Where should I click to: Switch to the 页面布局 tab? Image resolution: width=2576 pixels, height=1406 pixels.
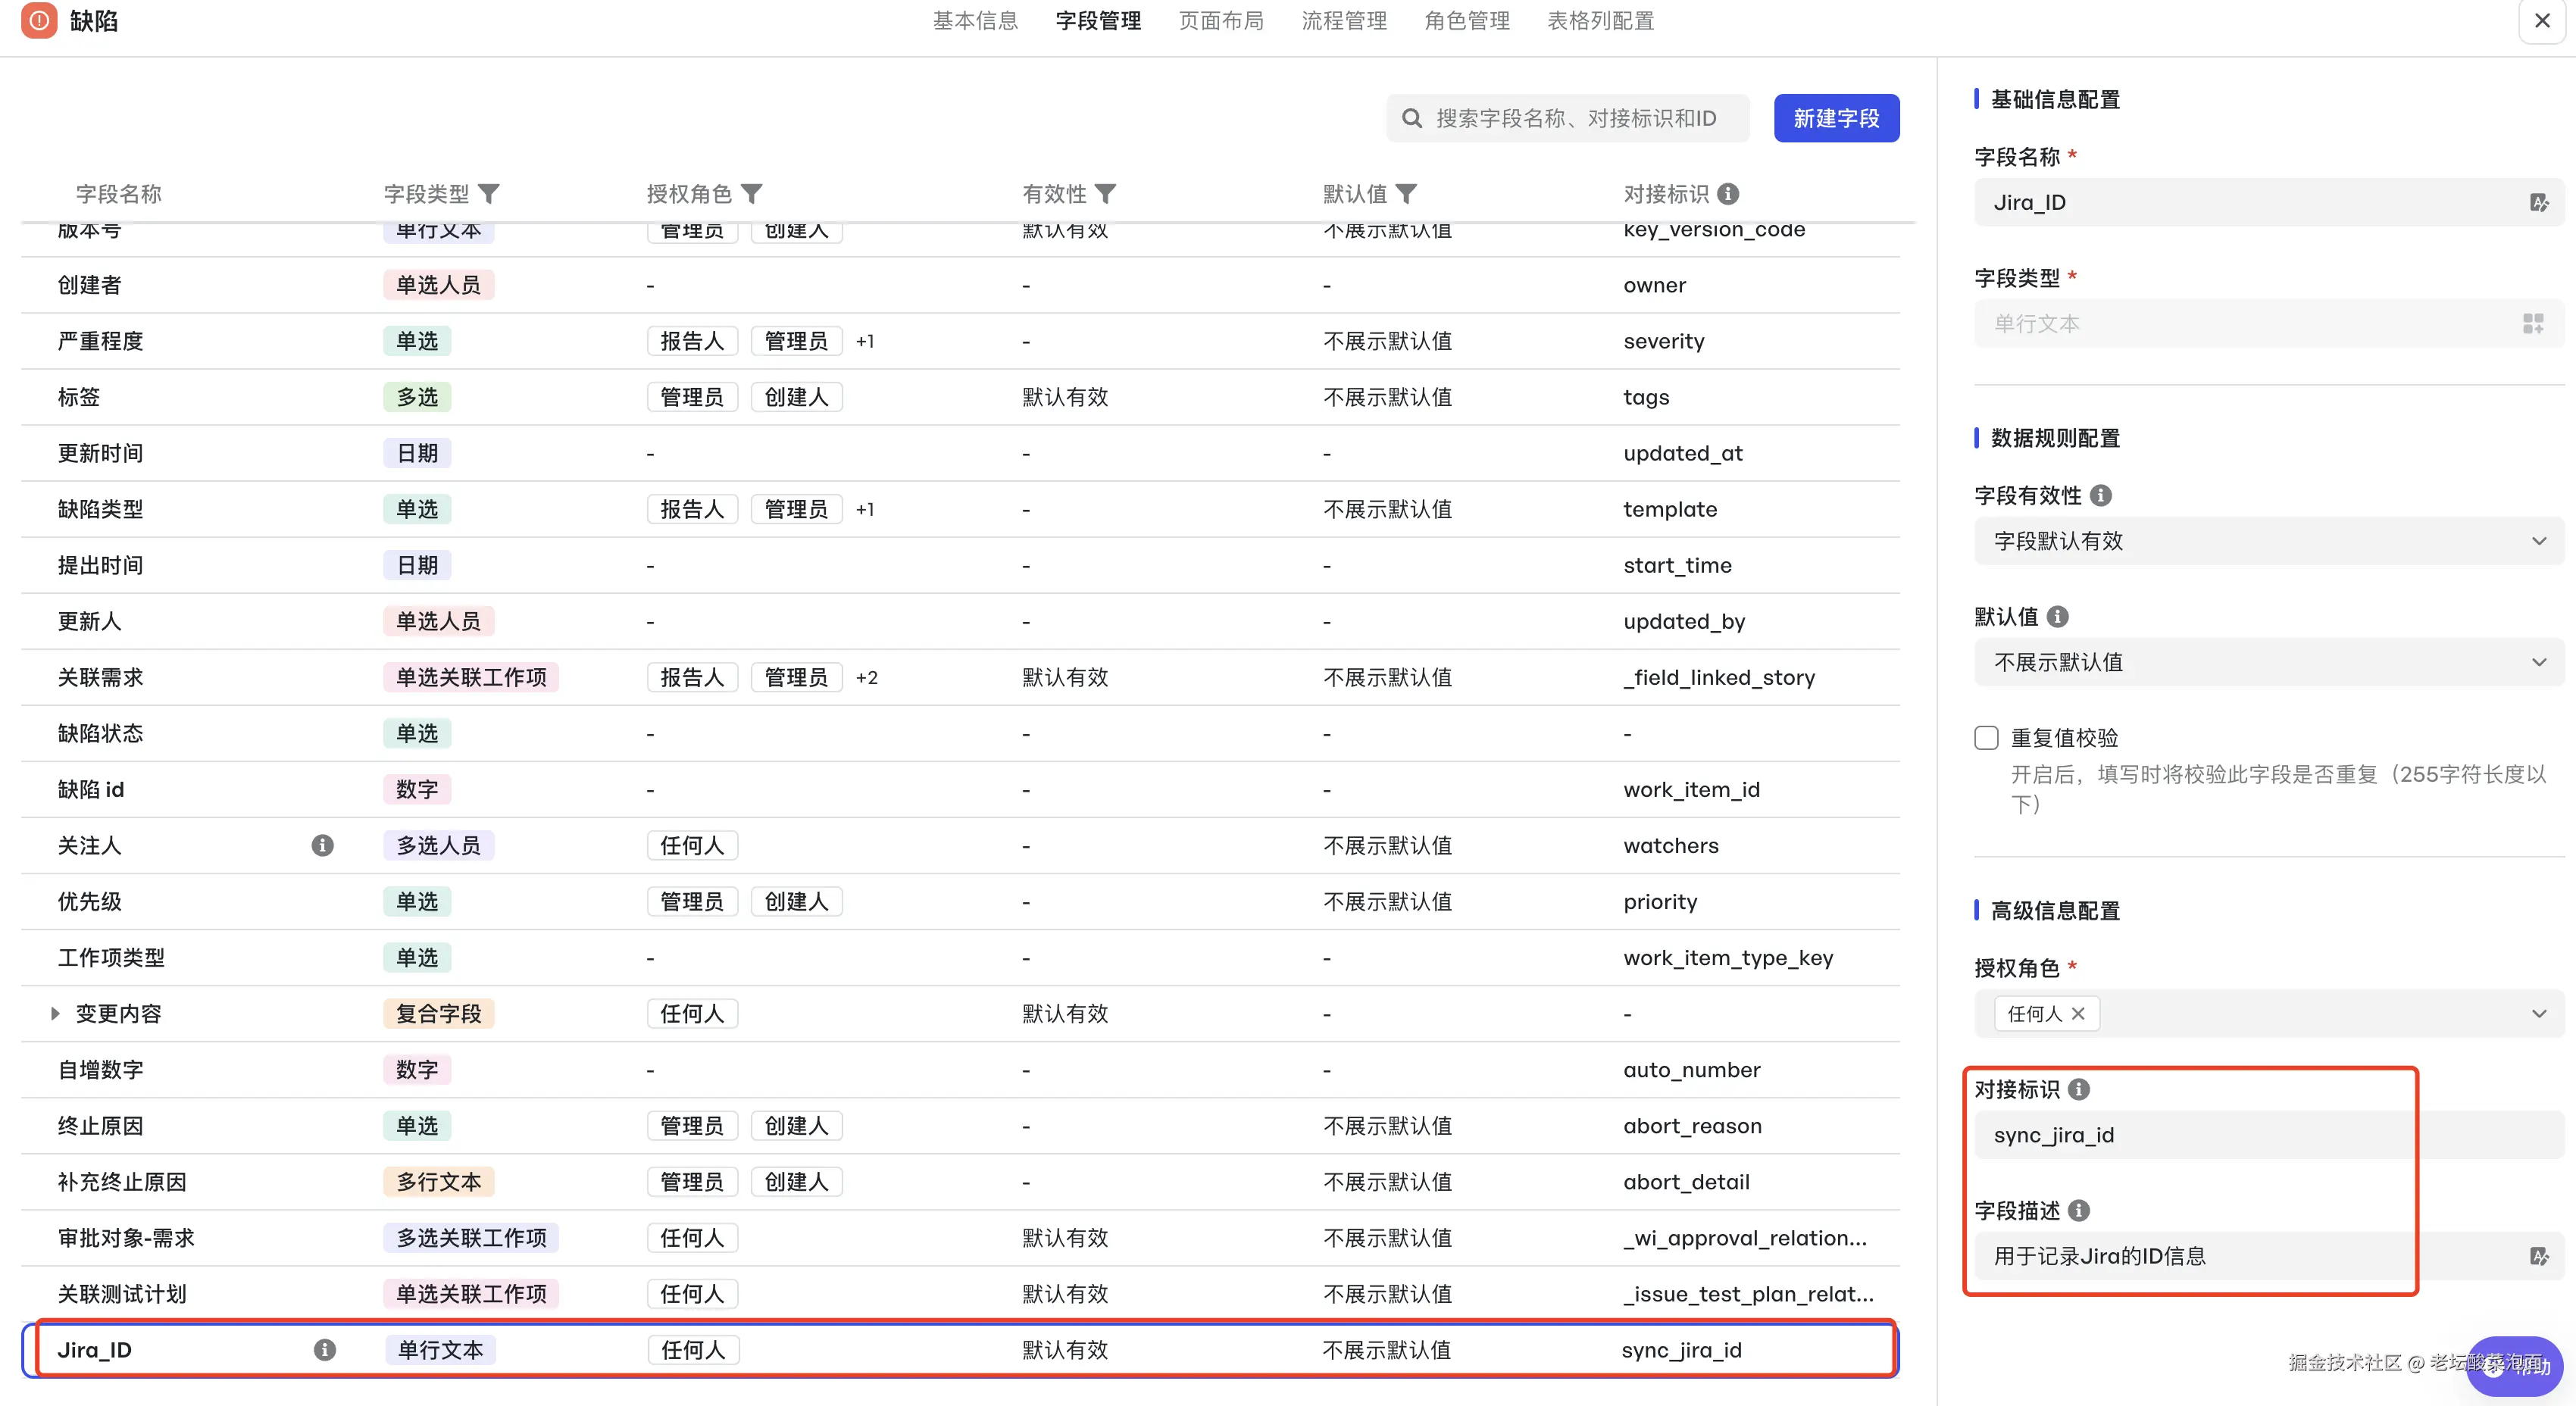point(1220,21)
